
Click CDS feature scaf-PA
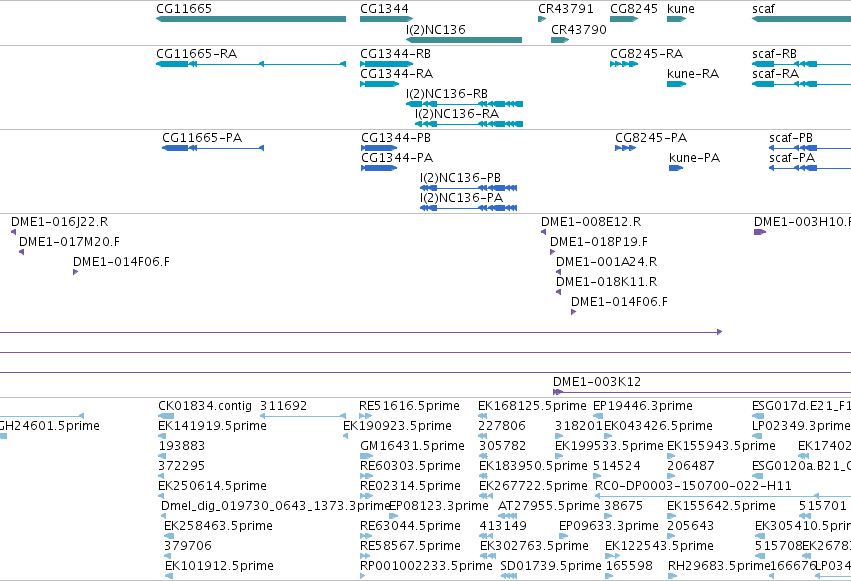pos(792,158)
